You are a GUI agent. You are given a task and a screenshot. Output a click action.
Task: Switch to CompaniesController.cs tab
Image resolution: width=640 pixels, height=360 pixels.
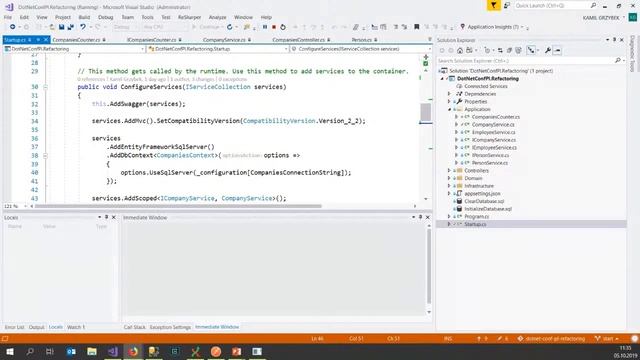(x=301, y=40)
